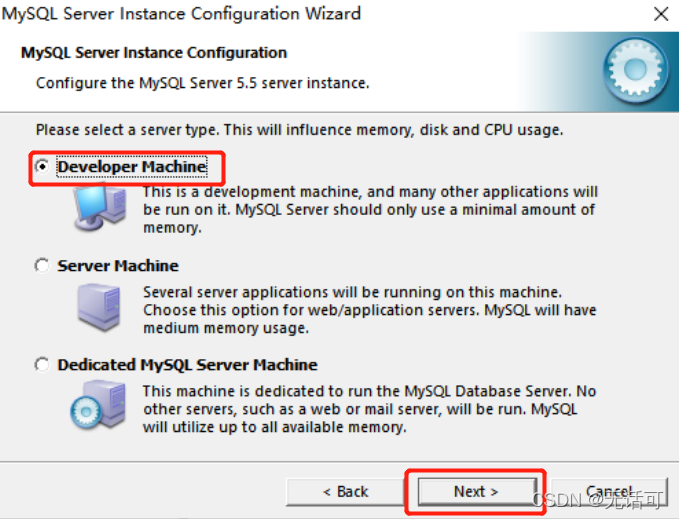679x519 pixels.
Task: Click the 'This machine is dedicated' description
Action: point(369,409)
